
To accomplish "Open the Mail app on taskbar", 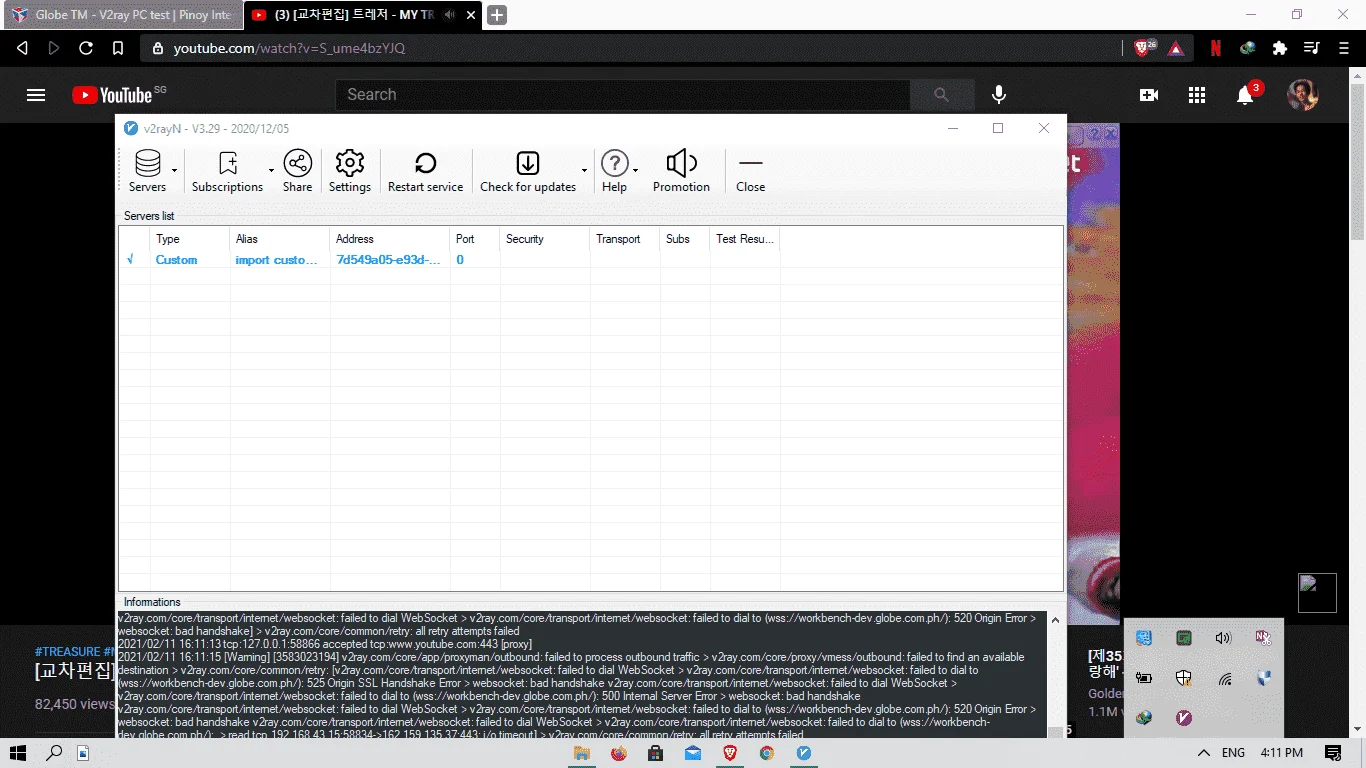I will click(693, 753).
